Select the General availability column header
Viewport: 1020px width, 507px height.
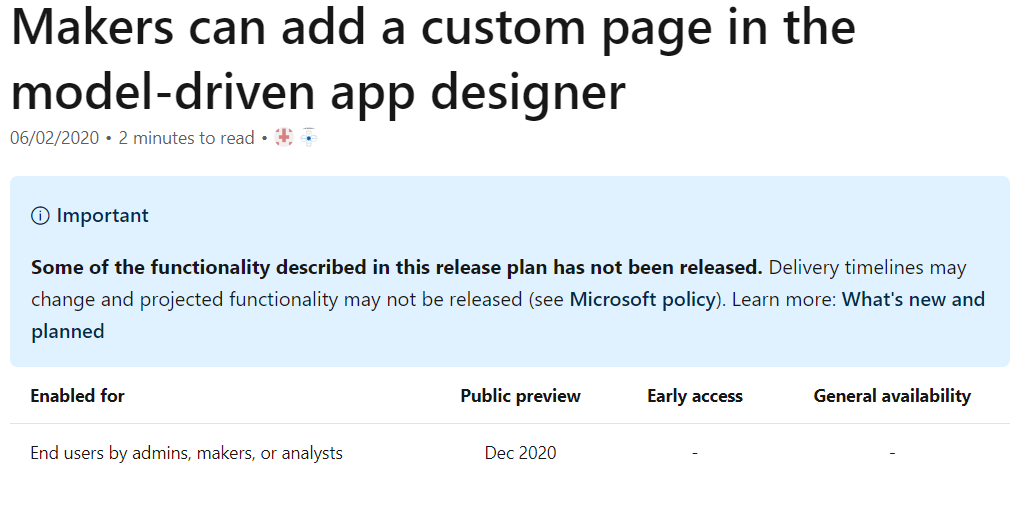click(892, 396)
